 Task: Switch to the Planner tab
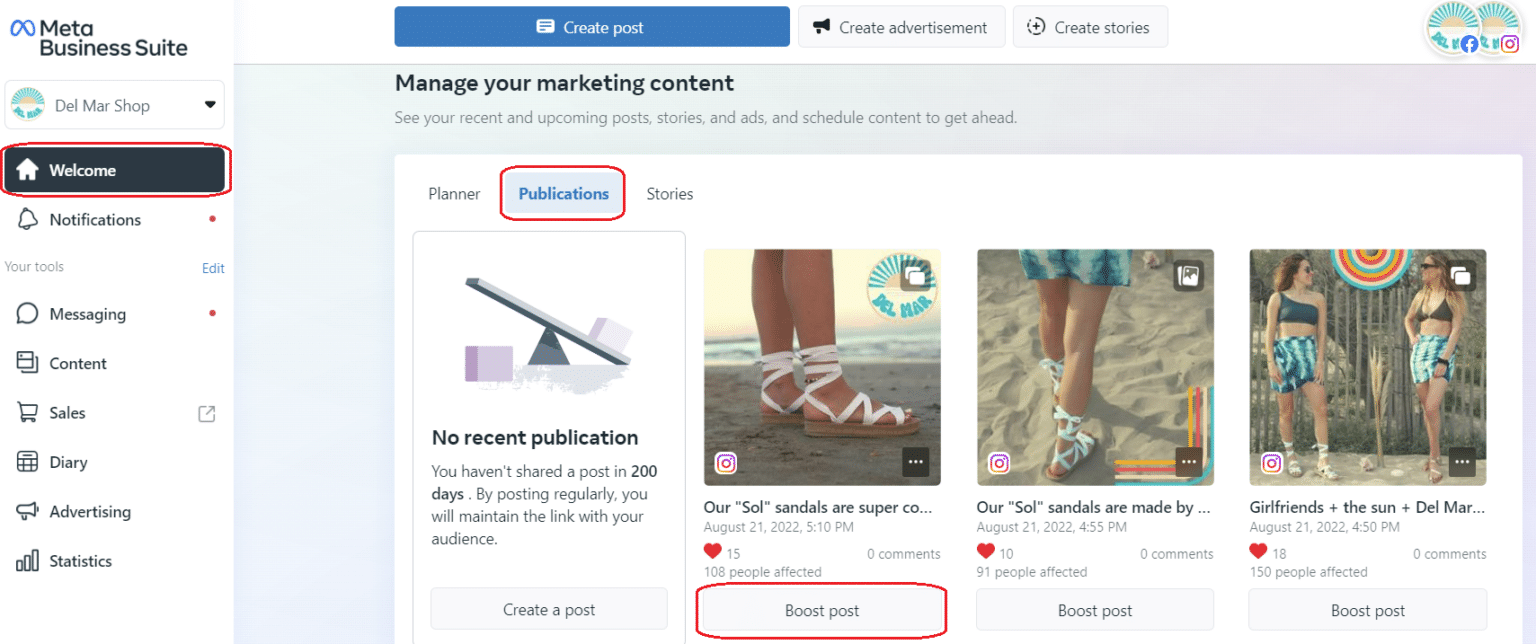pos(454,193)
